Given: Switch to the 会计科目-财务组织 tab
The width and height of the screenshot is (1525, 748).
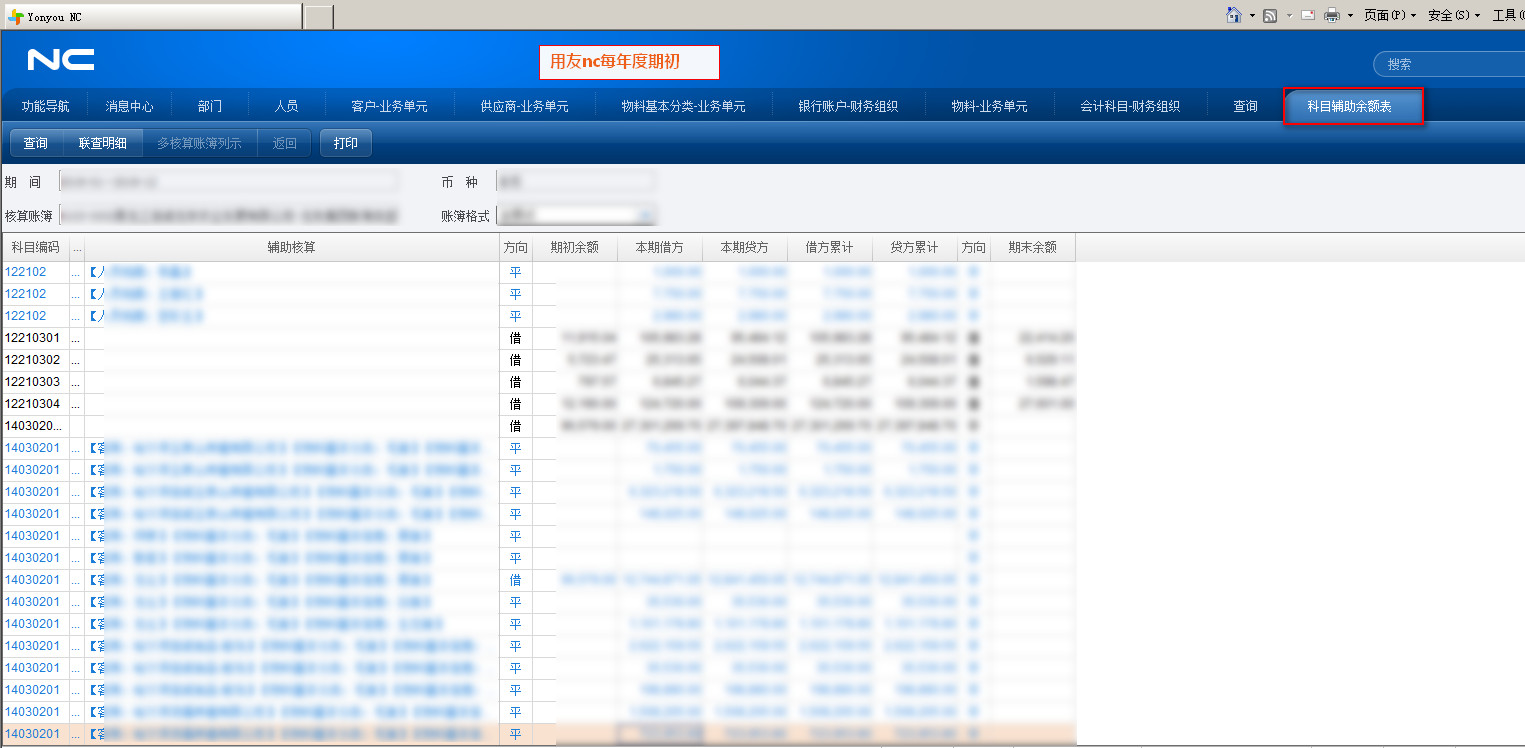Looking at the screenshot, I should pos(1130,106).
